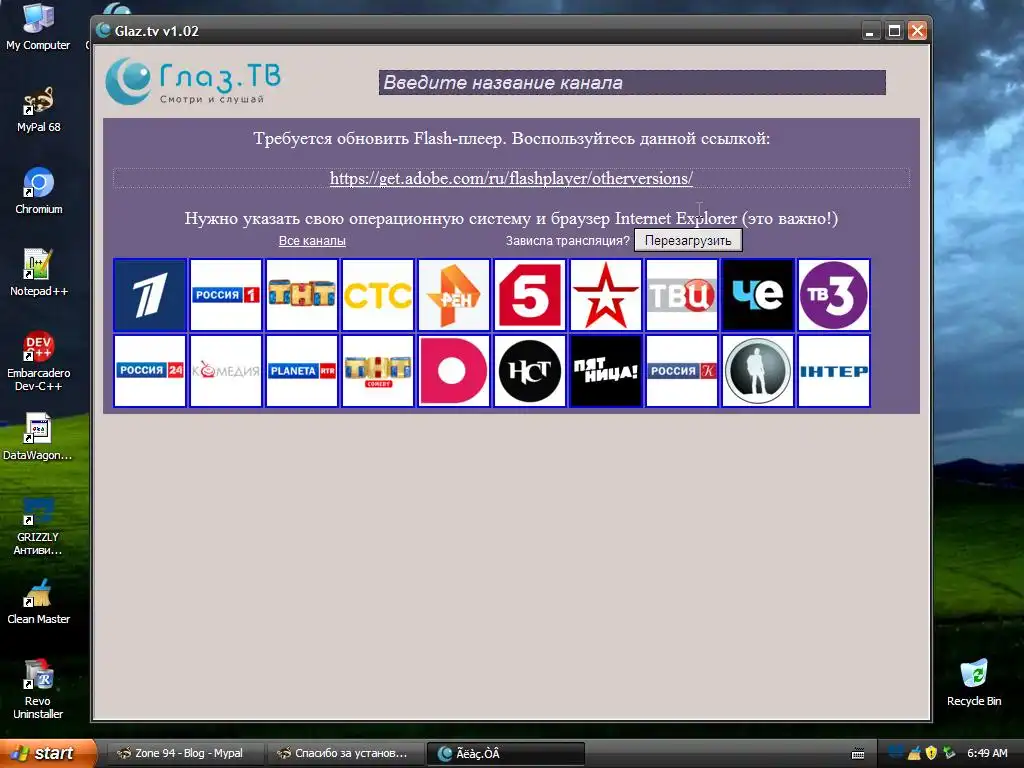
Task: Switch to Спасибо за установ... taskbar item
Action: (345, 754)
